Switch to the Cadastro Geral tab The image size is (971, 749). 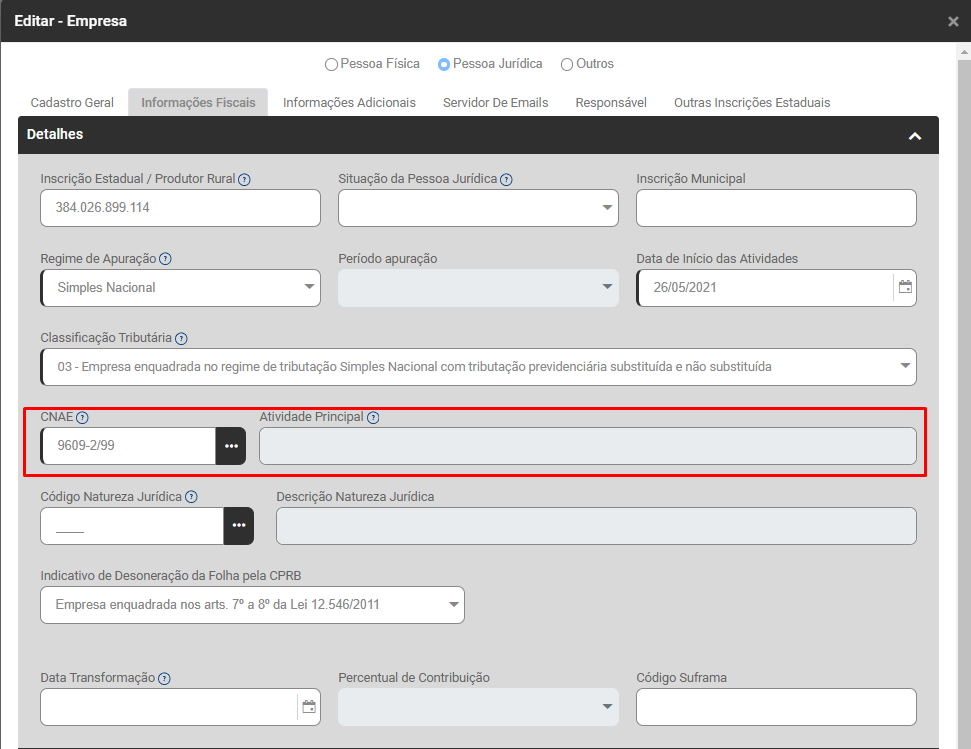tap(72, 102)
